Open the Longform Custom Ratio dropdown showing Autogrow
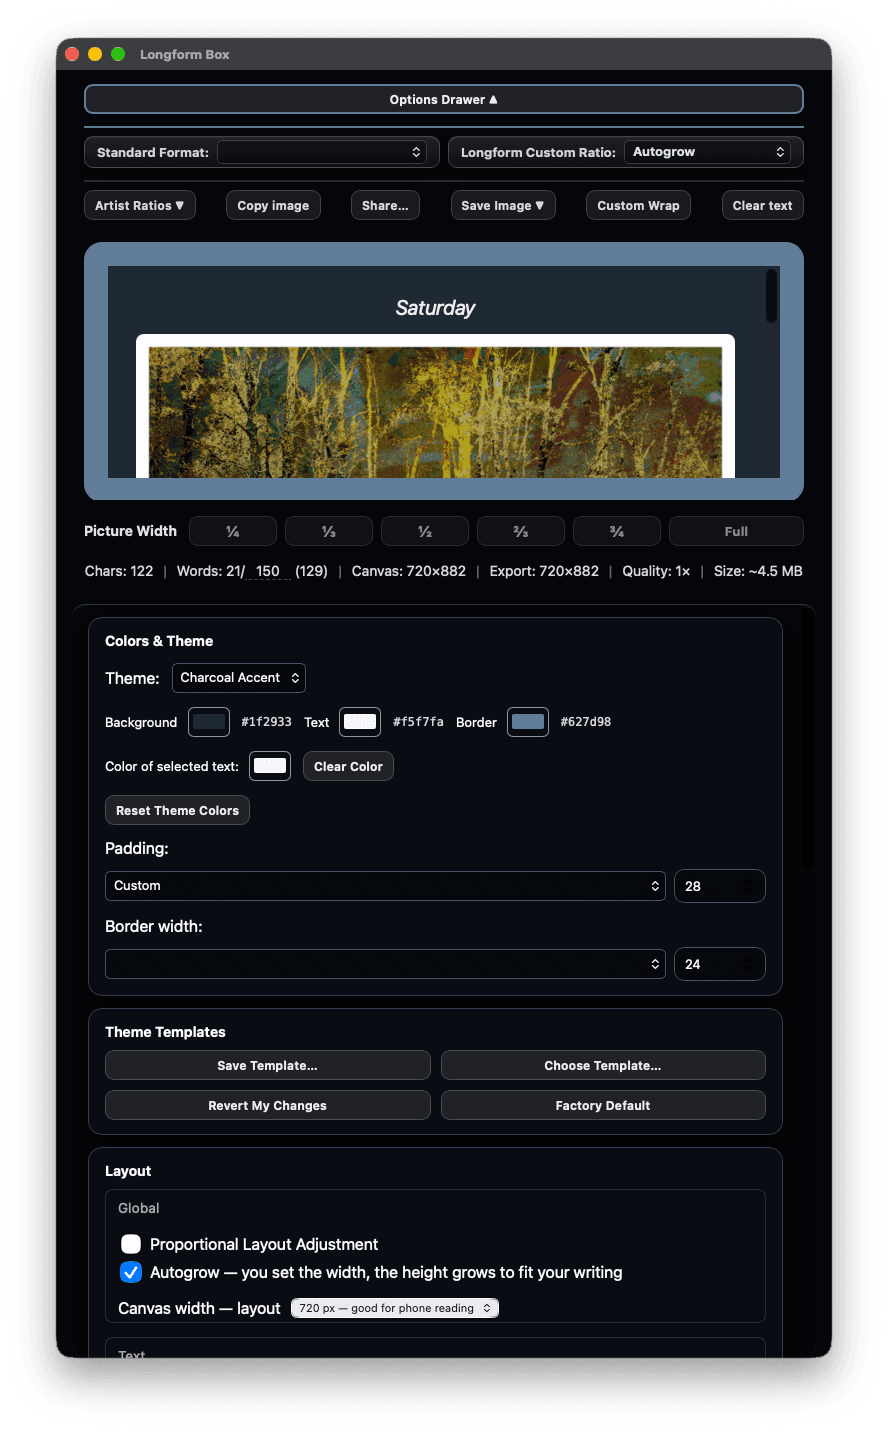Screen dimensions: 888x1432 [x=707, y=152]
